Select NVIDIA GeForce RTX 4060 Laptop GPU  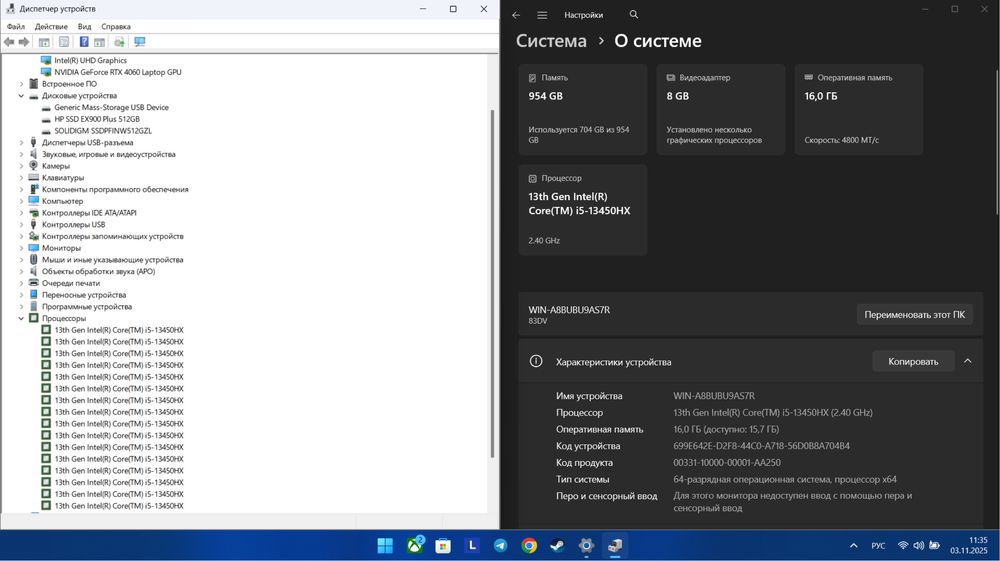(x=117, y=72)
